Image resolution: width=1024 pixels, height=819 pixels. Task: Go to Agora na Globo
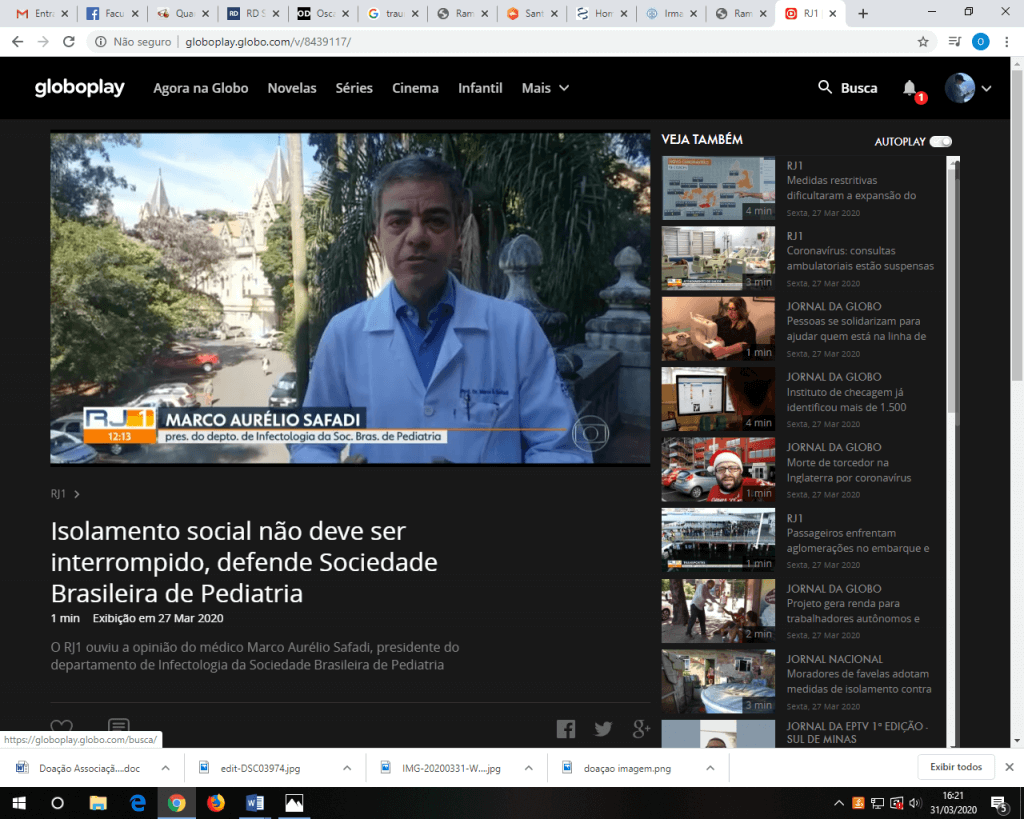tap(200, 88)
